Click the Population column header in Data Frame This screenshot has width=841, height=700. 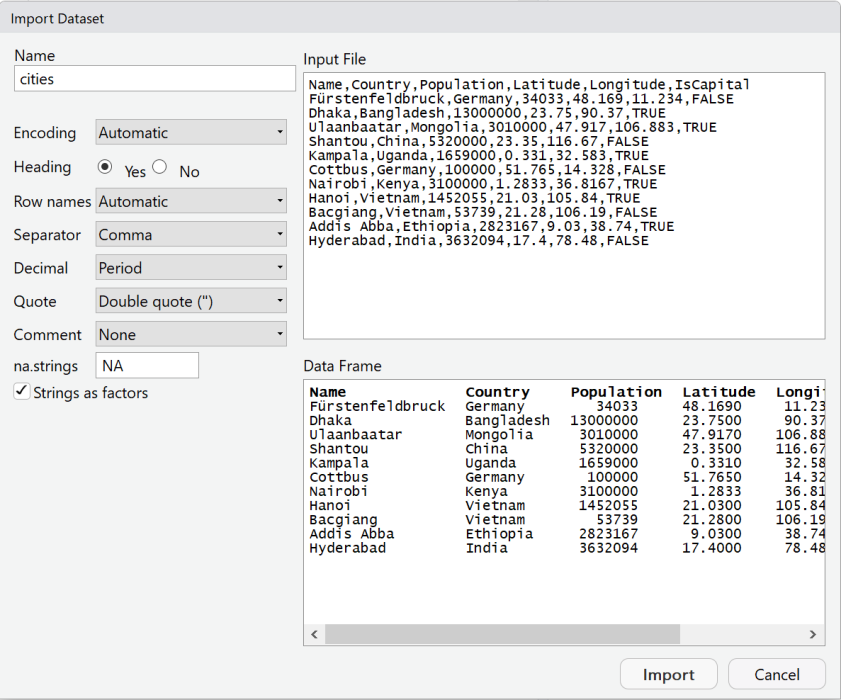coord(616,392)
